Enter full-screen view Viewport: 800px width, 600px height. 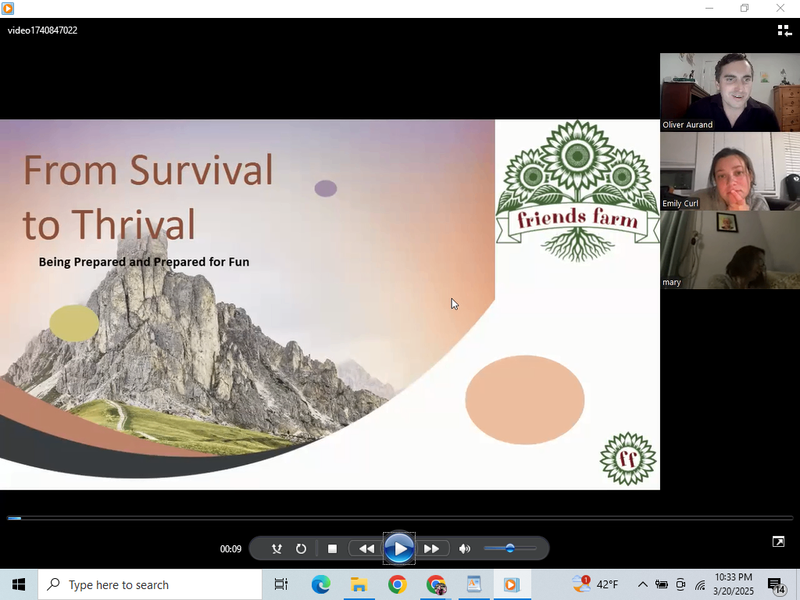pyautogui.click(x=778, y=542)
